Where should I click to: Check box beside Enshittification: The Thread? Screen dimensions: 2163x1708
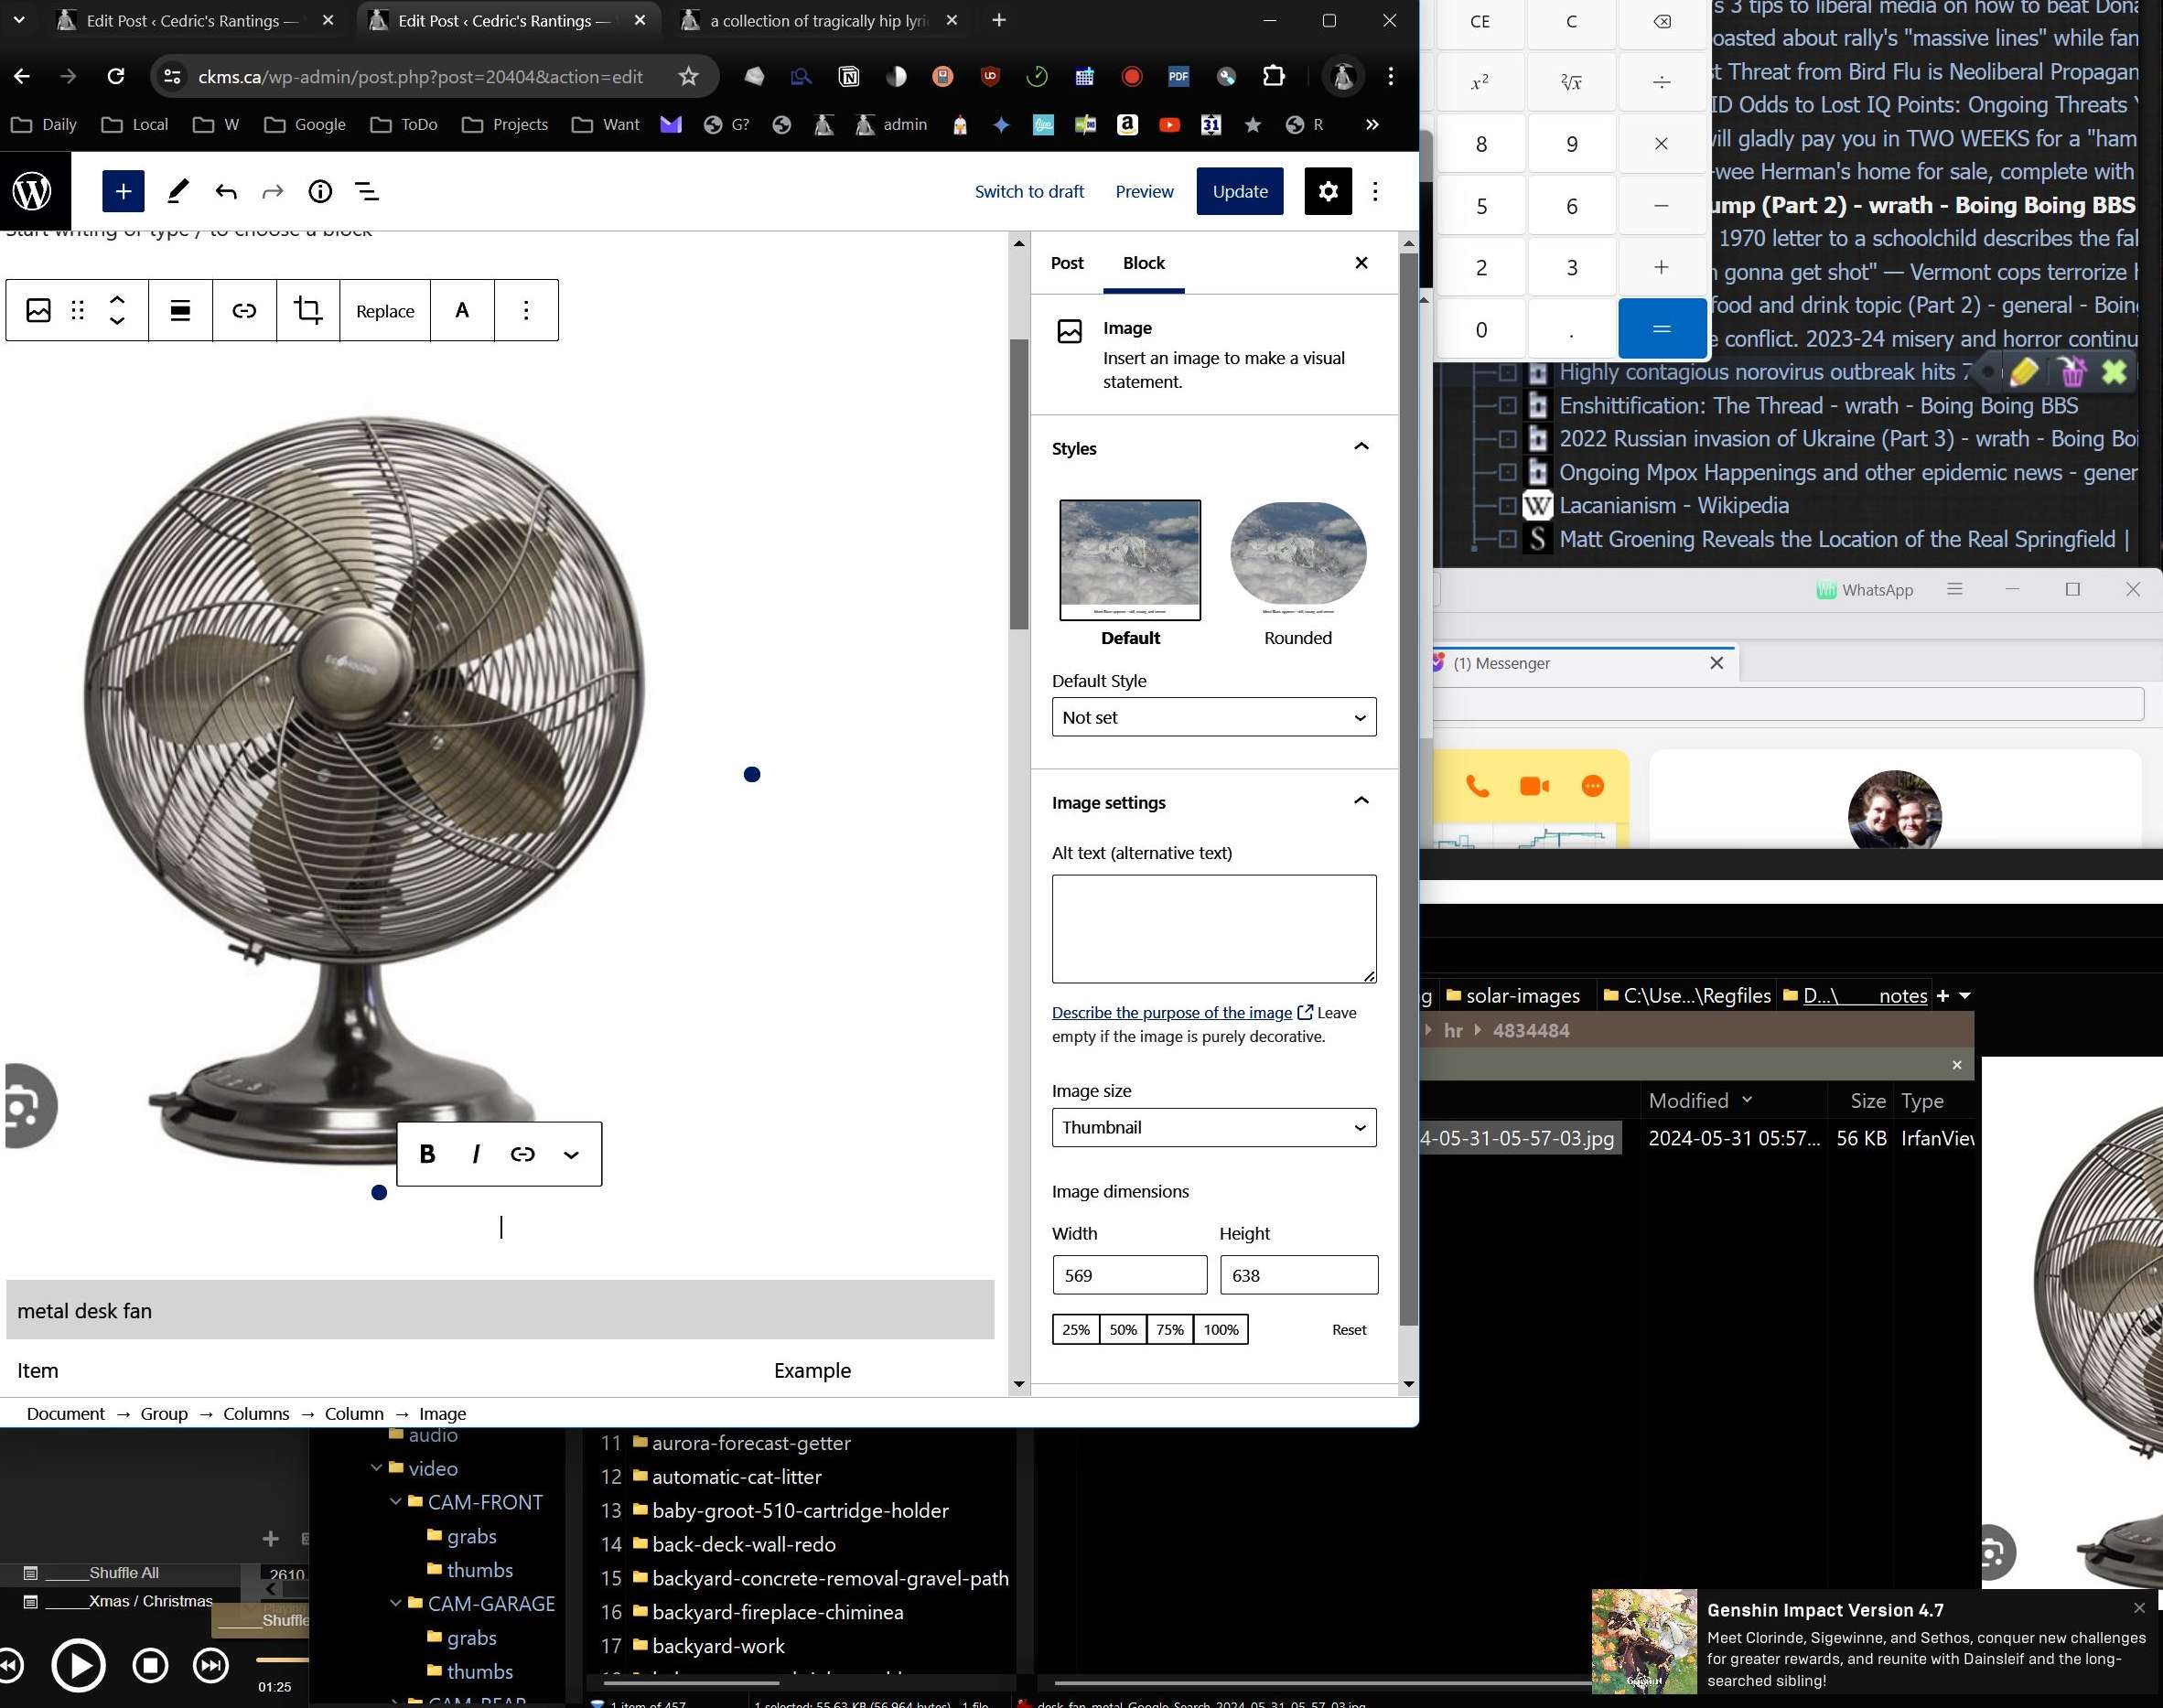(x=1507, y=406)
